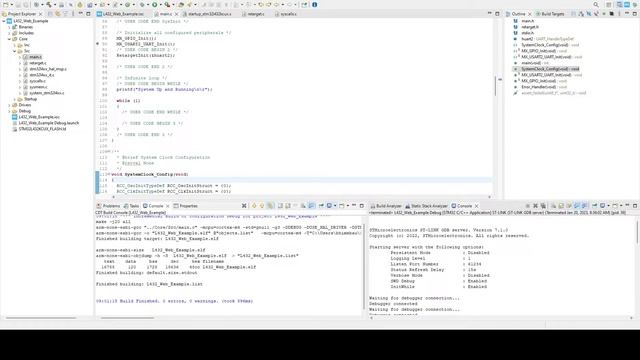
Task: Collapse the Src folder
Action: tap(15, 51)
